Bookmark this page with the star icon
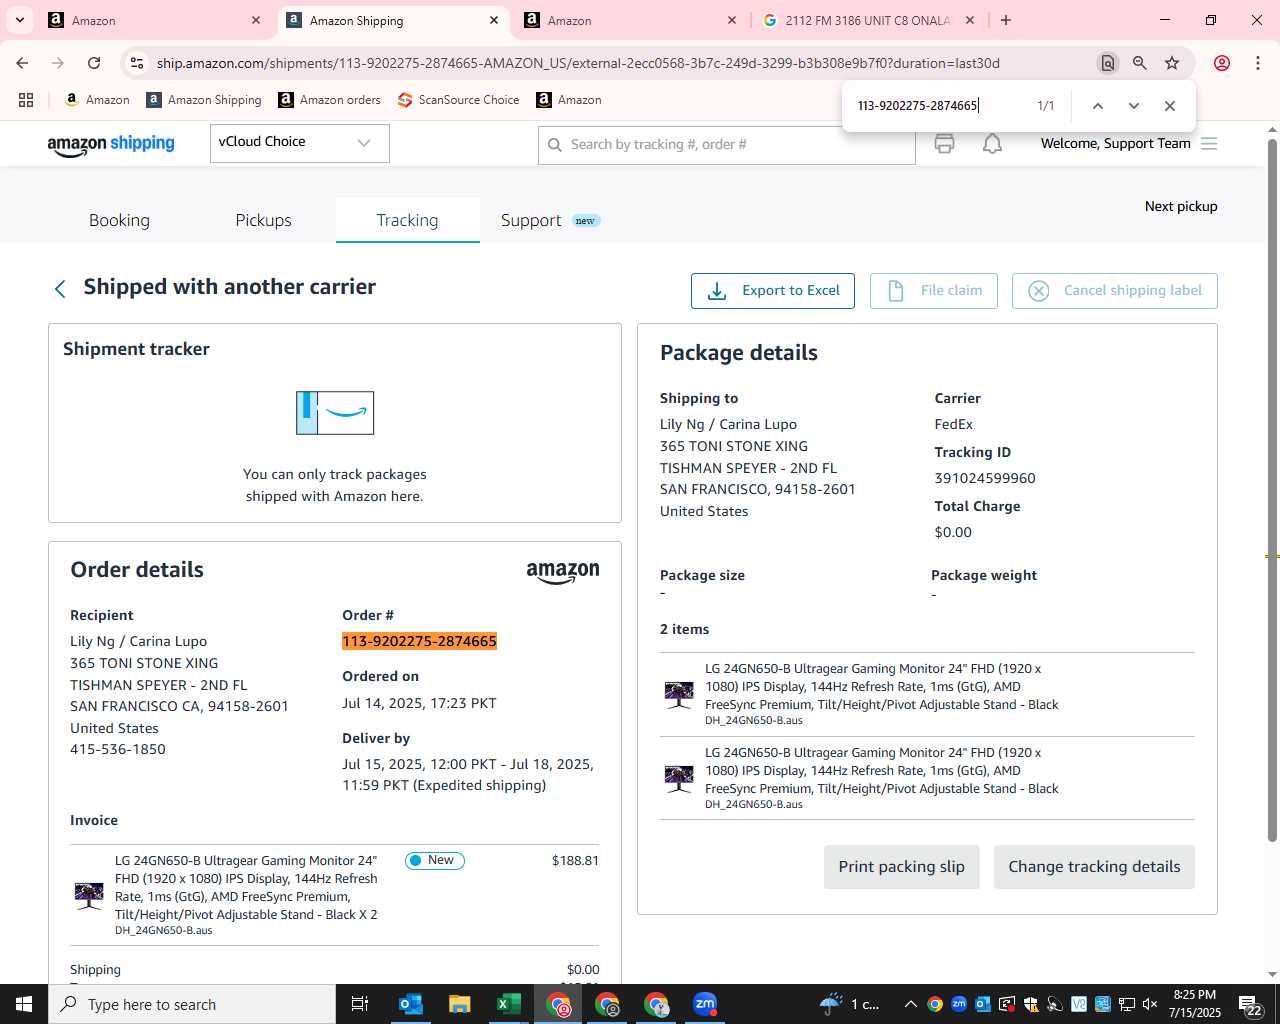The image size is (1280, 1024). point(1172,63)
